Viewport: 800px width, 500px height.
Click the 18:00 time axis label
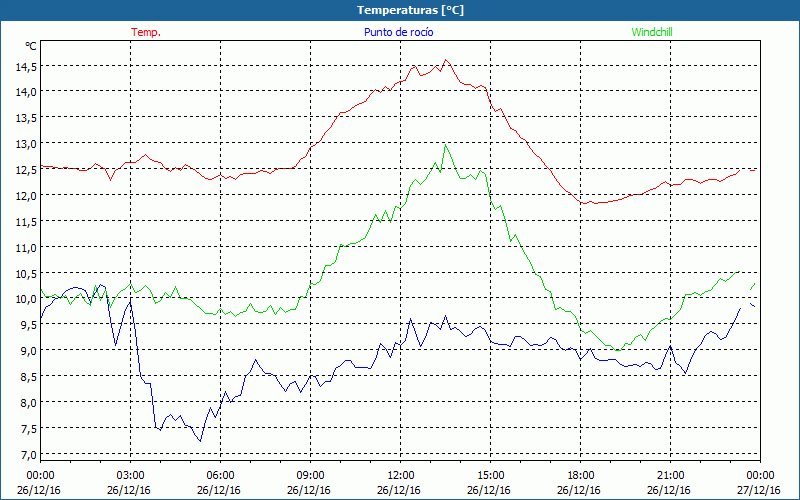tap(580, 476)
